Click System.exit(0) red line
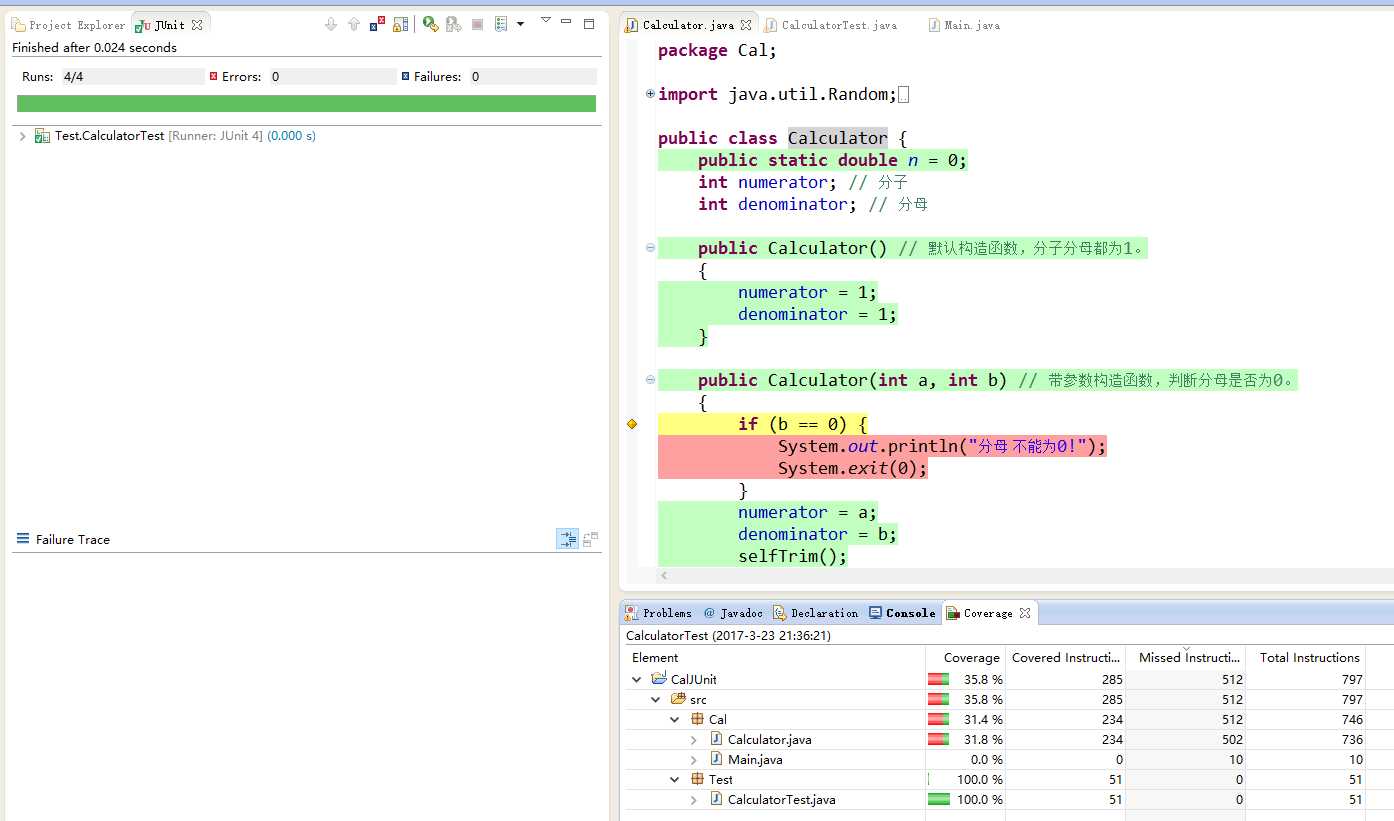 853,468
